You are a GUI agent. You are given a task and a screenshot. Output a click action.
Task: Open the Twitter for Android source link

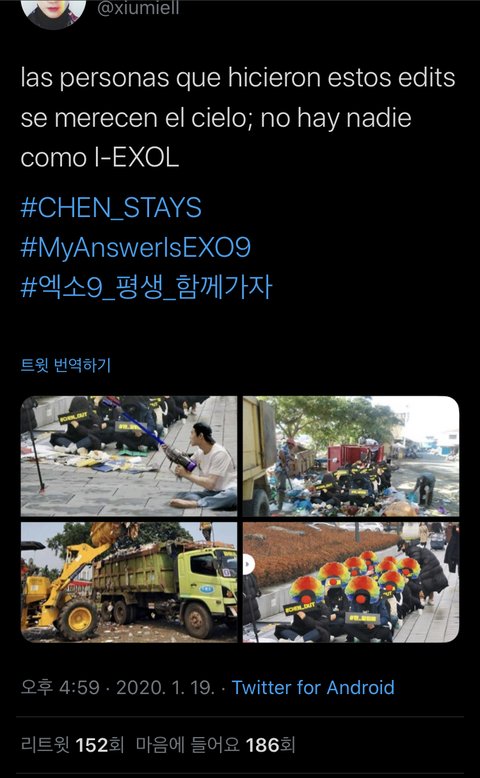[x=313, y=688]
